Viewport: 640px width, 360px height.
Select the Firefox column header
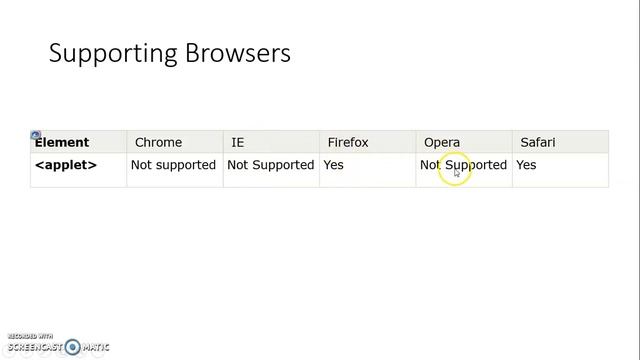(367, 142)
